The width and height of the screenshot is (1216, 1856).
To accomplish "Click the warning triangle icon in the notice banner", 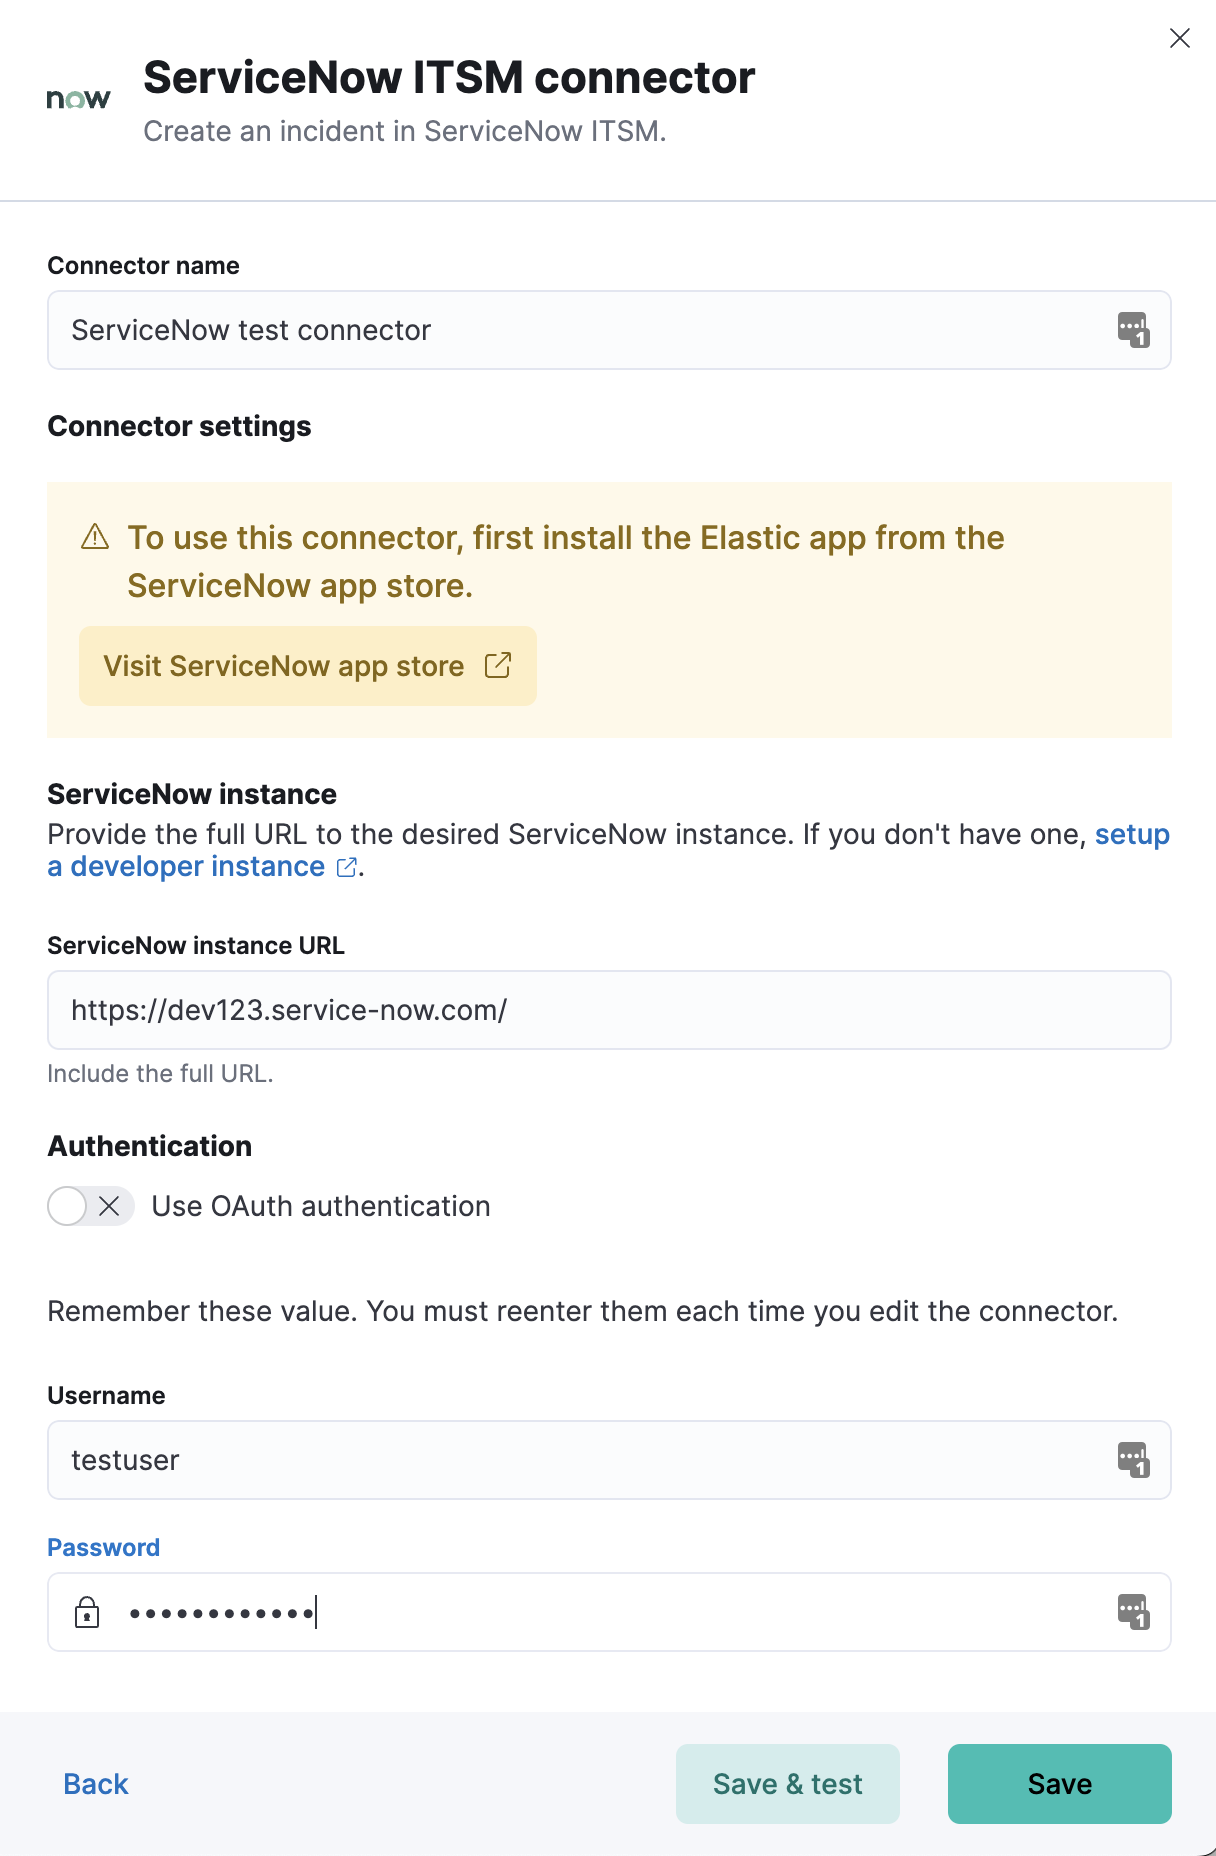I will [95, 537].
